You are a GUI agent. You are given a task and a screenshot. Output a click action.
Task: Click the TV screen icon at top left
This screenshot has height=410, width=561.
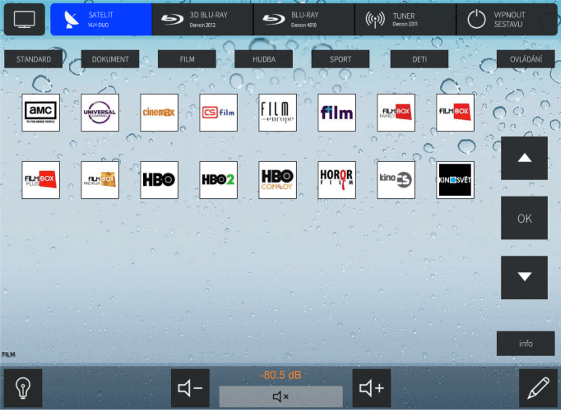(x=24, y=19)
